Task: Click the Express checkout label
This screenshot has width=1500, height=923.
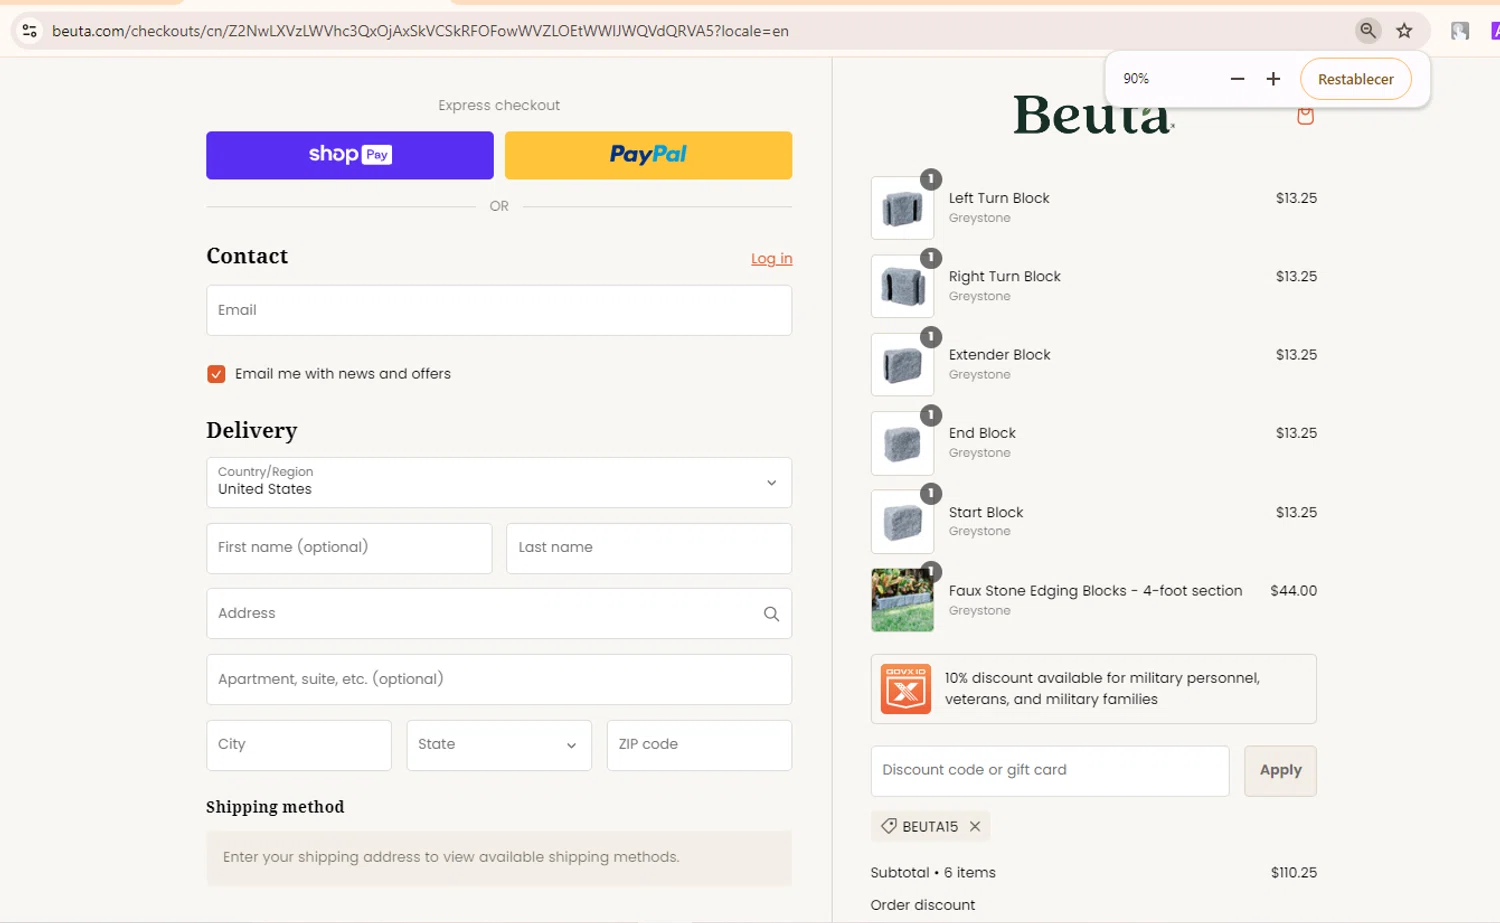Action: [499, 105]
